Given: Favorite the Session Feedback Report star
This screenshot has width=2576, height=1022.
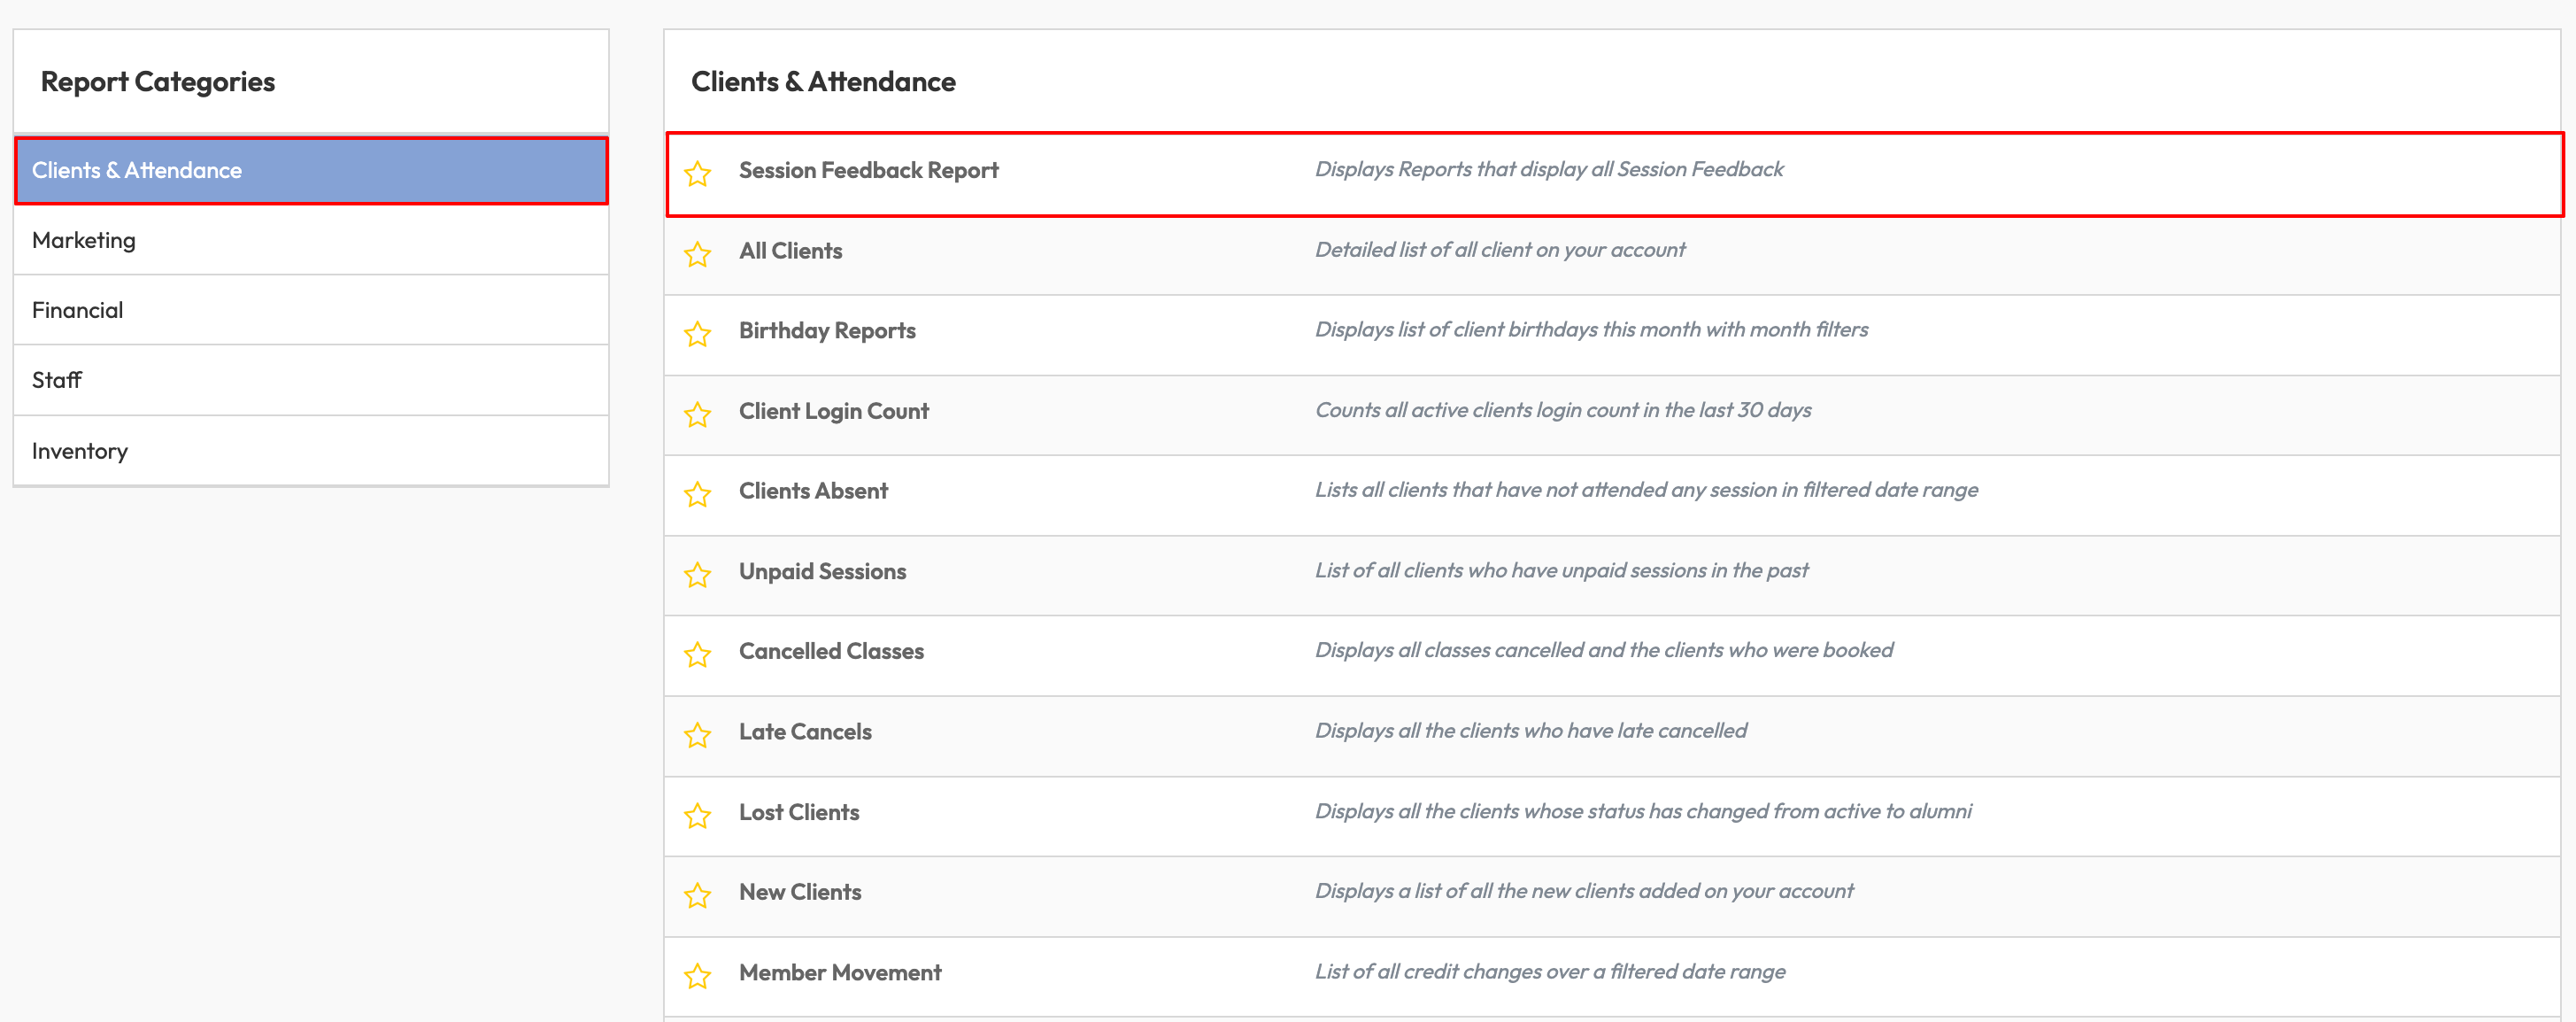Looking at the screenshot, I should click(697, 173).
